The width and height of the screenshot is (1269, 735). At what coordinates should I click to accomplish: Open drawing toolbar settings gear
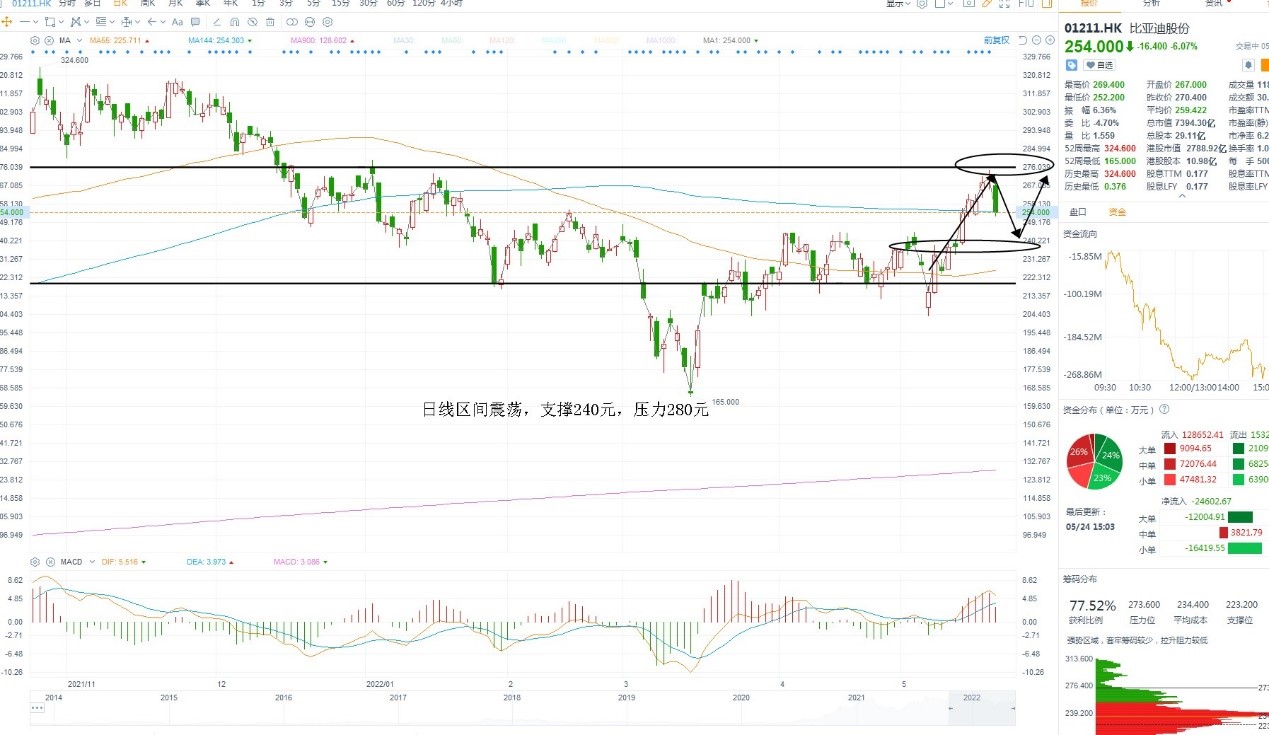pyautogui.click(x=328, y=22)
